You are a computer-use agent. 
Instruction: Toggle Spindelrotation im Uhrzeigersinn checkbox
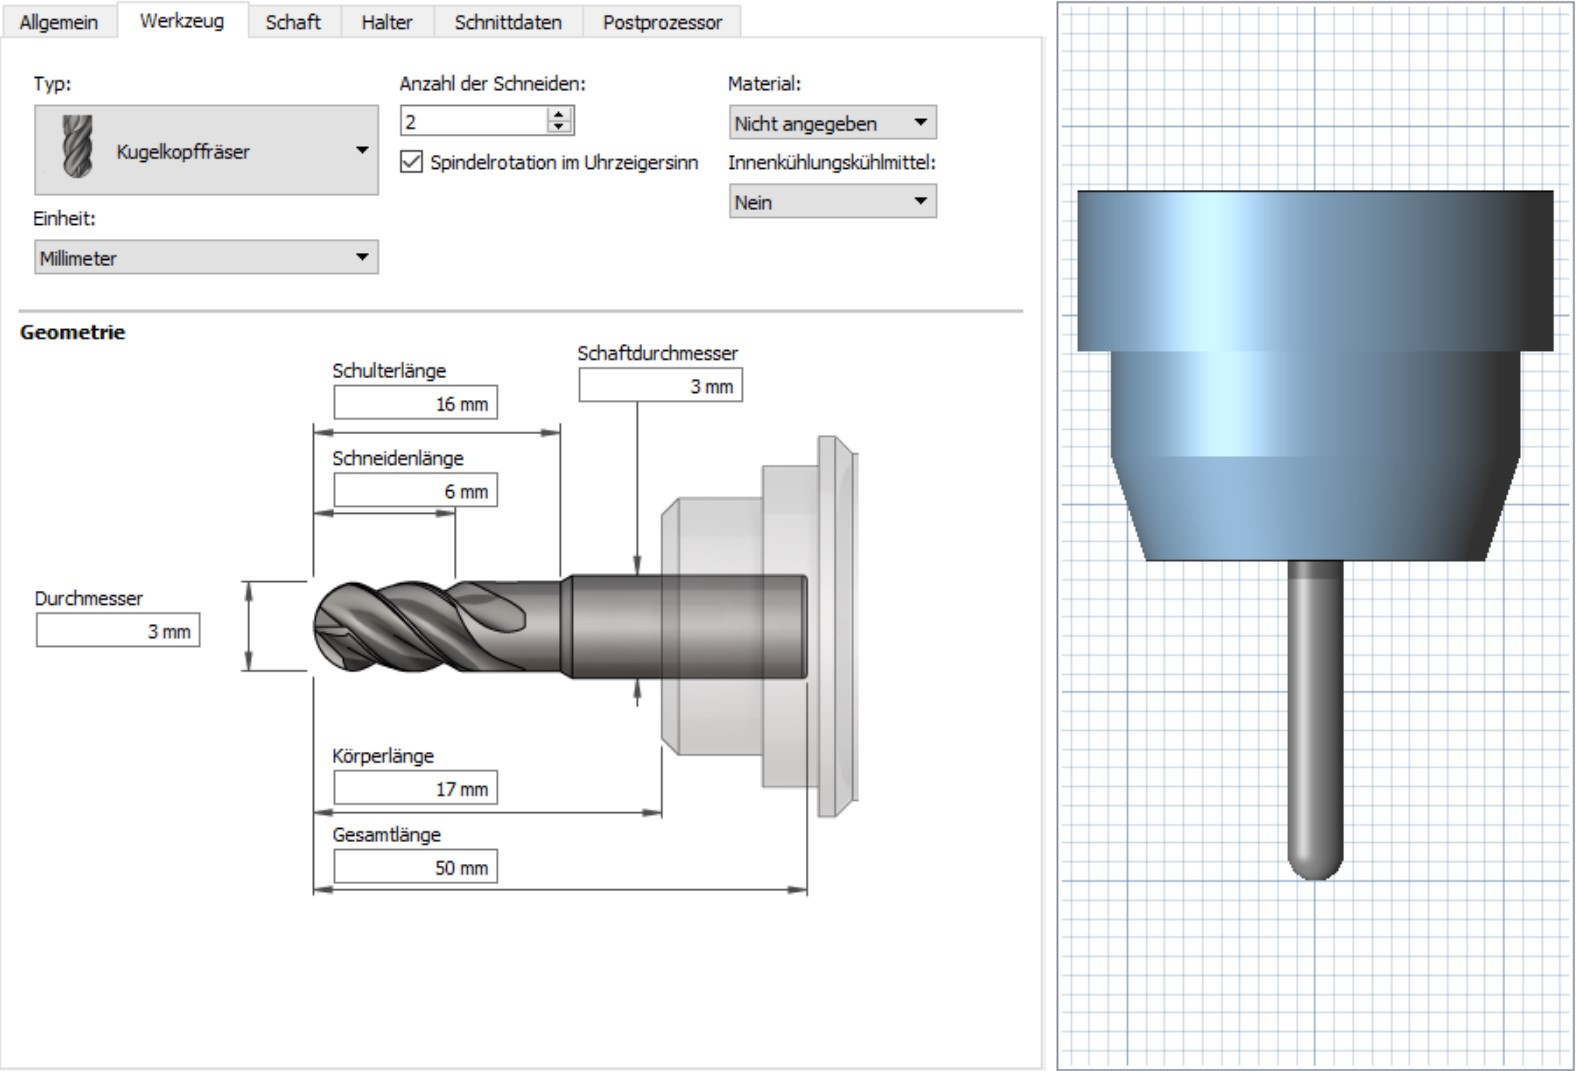tap(411, 162)
